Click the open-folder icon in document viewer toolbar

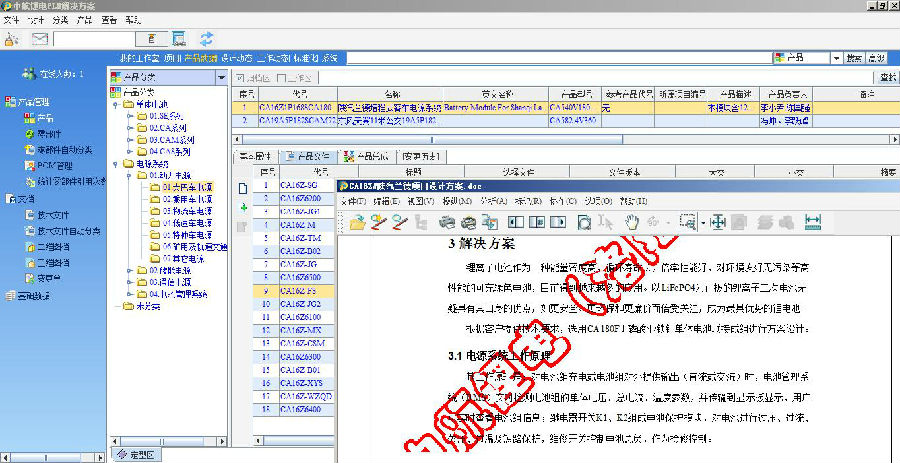(358, 222)
